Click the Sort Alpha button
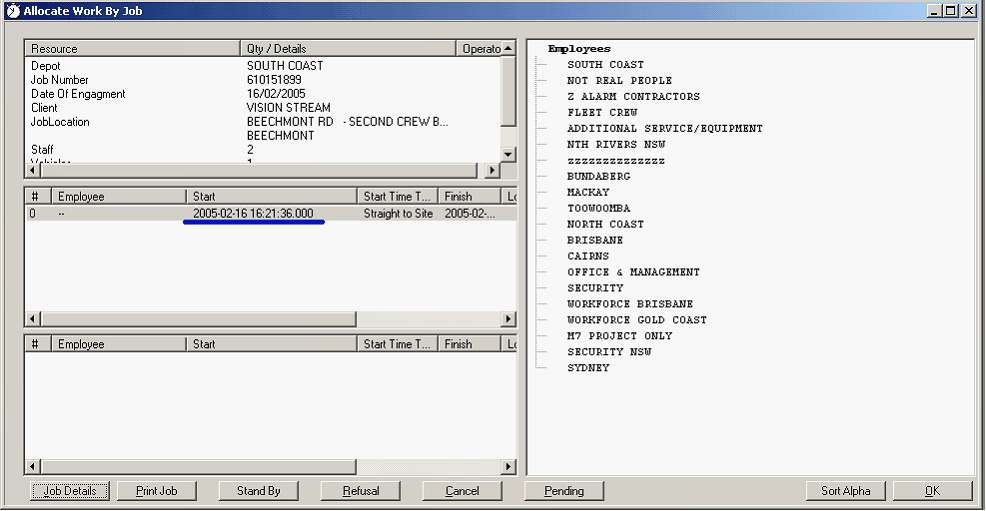Image resolution: width=986 pixels, height=511 pixels. coord(846,491)
